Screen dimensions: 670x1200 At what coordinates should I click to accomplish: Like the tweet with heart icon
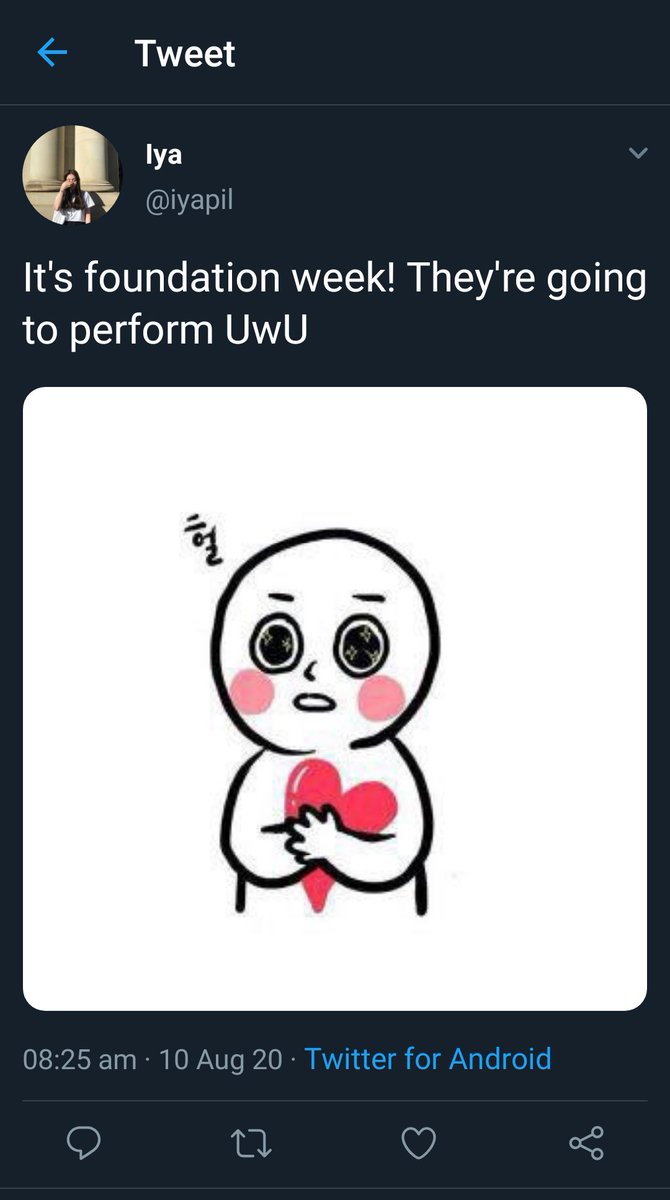pos(418,1141)
